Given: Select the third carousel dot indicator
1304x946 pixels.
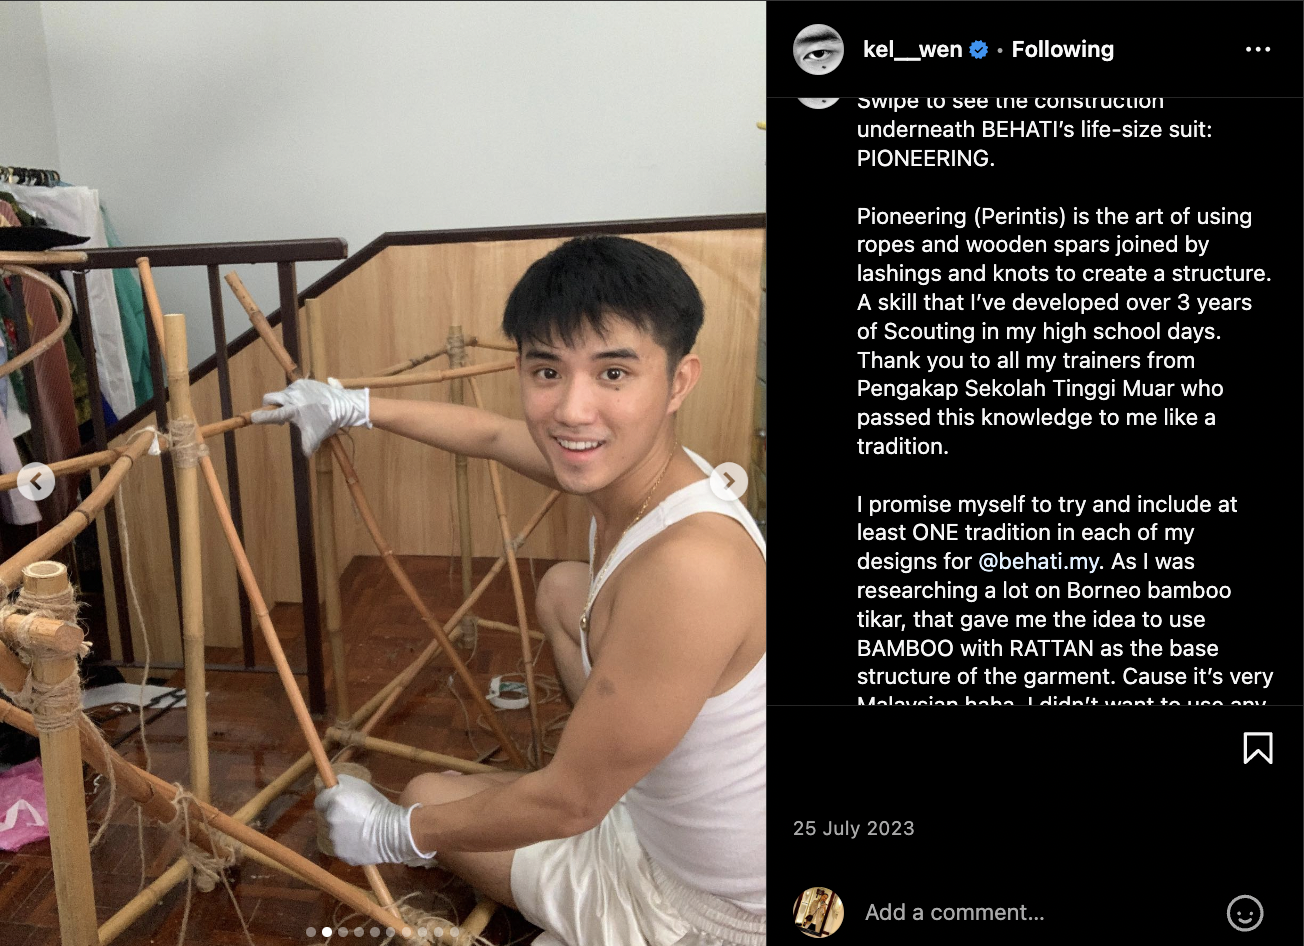Looking at the screenshot, I should (x=343, y=932).
